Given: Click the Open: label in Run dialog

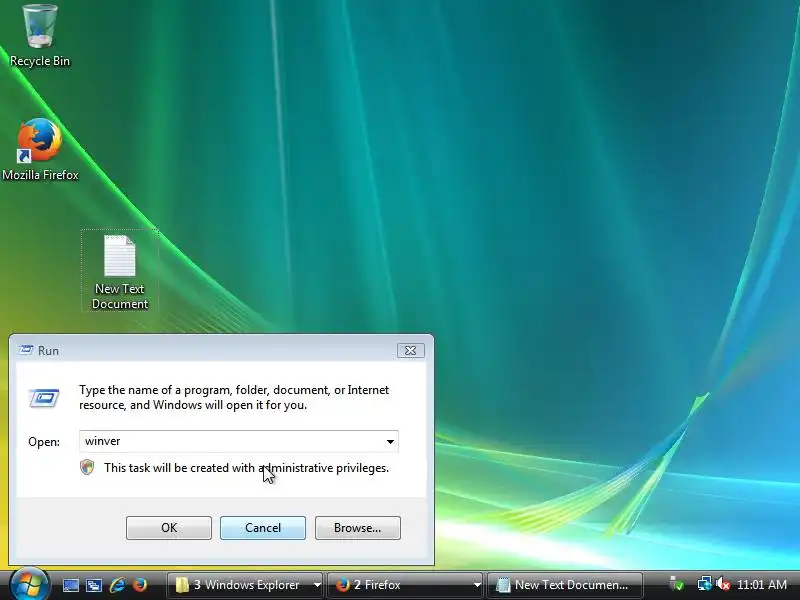Looking at the screenshot, I should pyautogui.click(x=44, y=442).
